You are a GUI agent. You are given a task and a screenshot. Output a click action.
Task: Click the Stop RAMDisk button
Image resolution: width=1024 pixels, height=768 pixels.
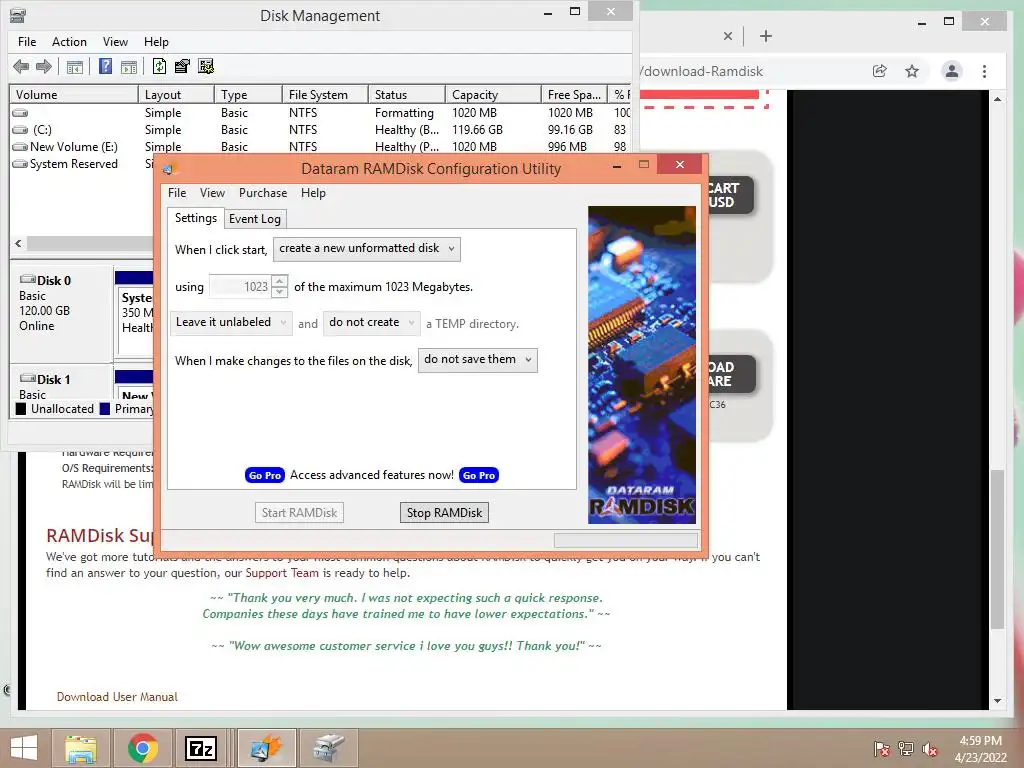[444, 513]
